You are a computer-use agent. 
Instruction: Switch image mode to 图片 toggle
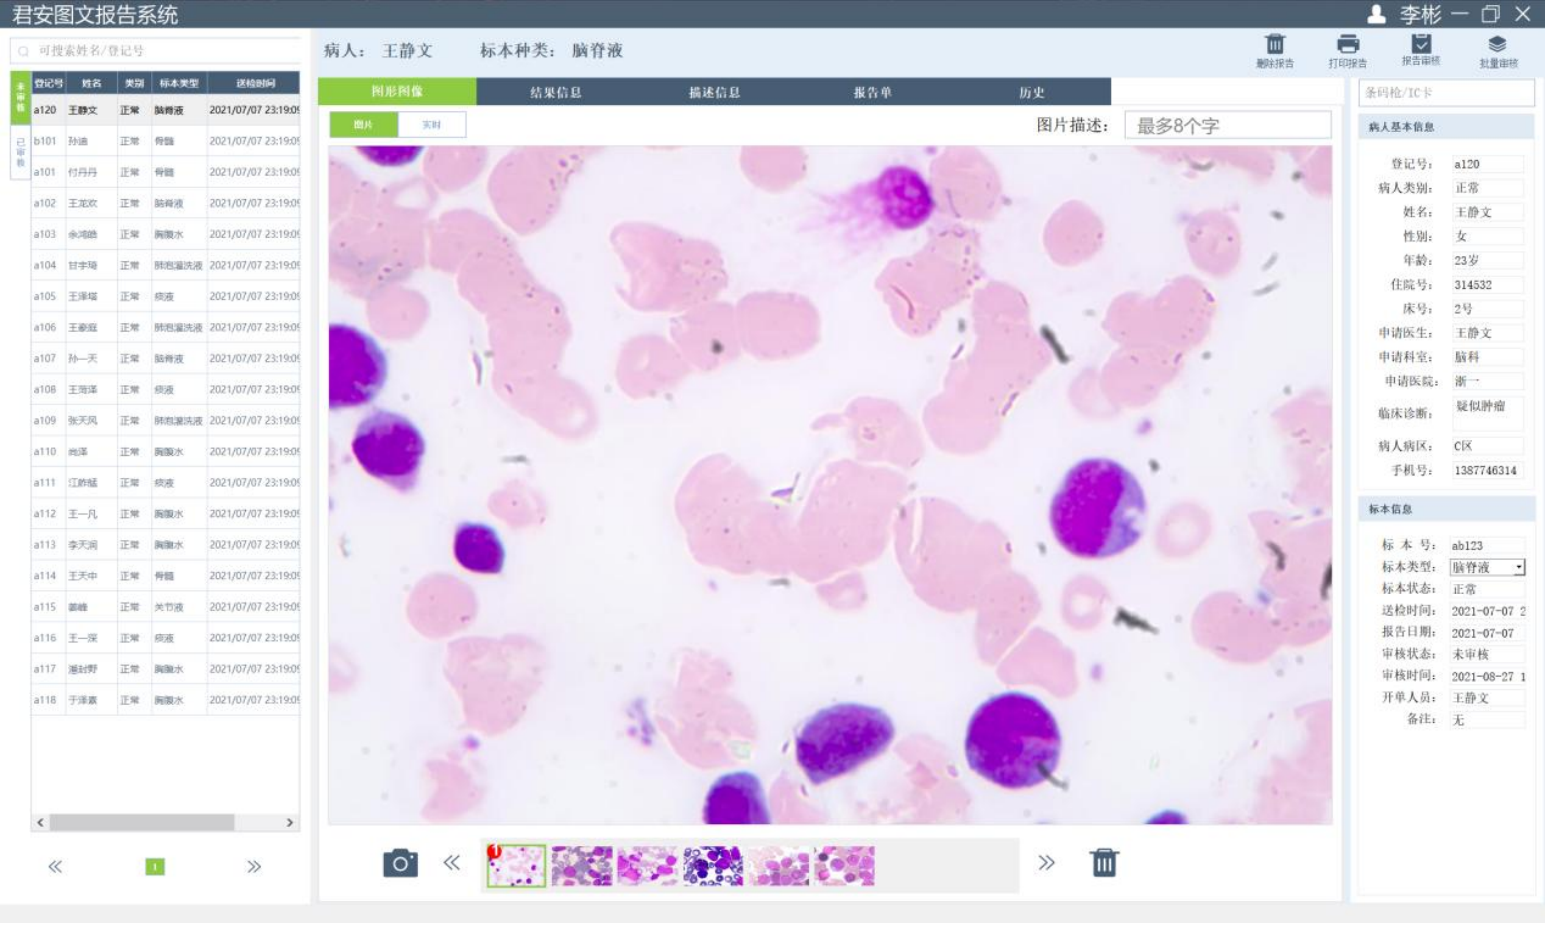pyautogui.click(x=364, y=124)
